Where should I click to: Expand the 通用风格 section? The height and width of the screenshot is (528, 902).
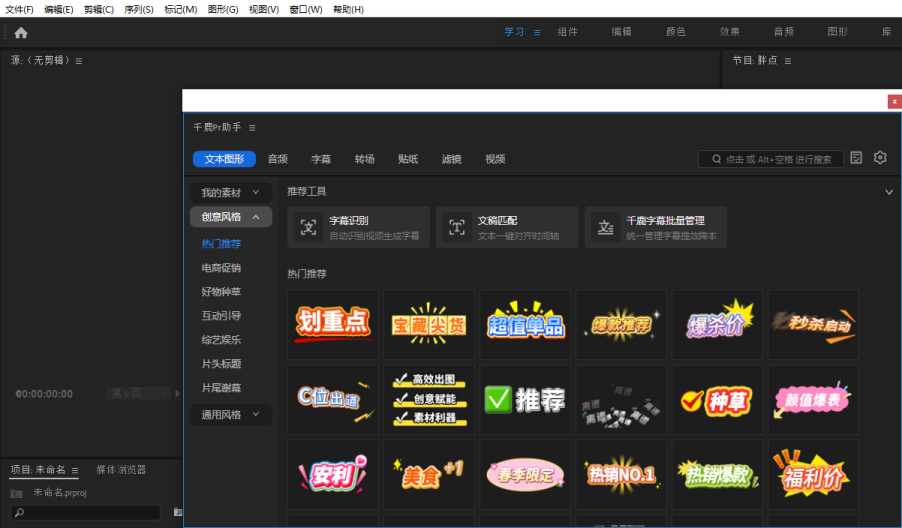[256, 414]
